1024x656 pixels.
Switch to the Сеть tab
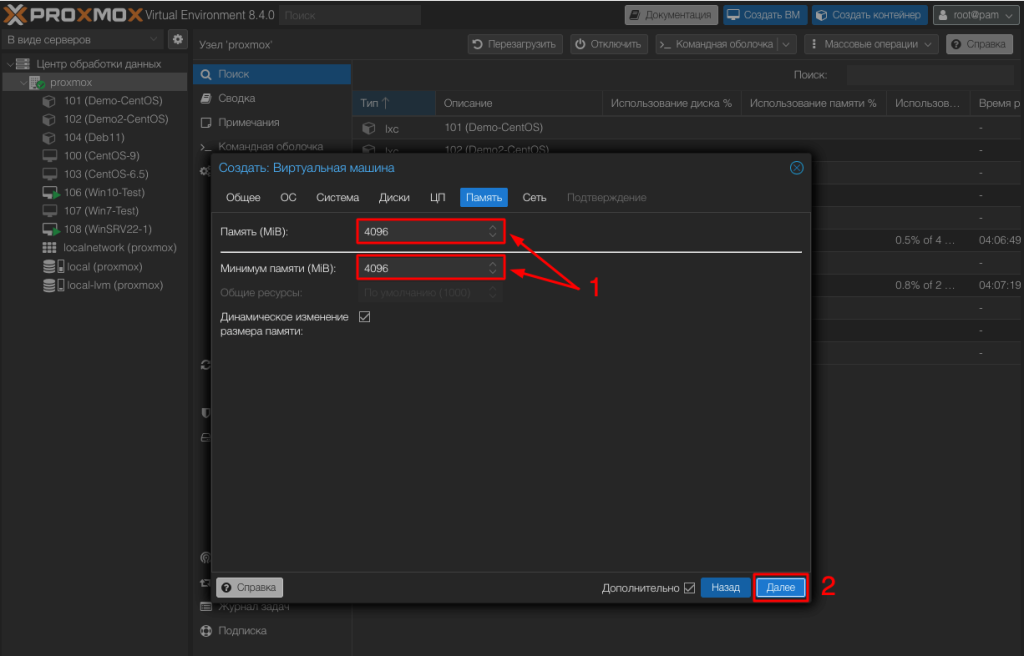(534, 198)
